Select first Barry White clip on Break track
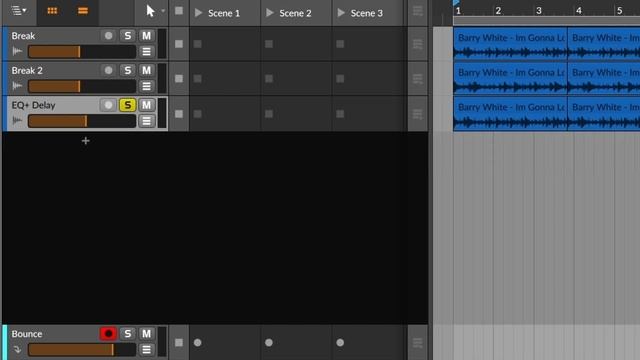 [510, 44]
